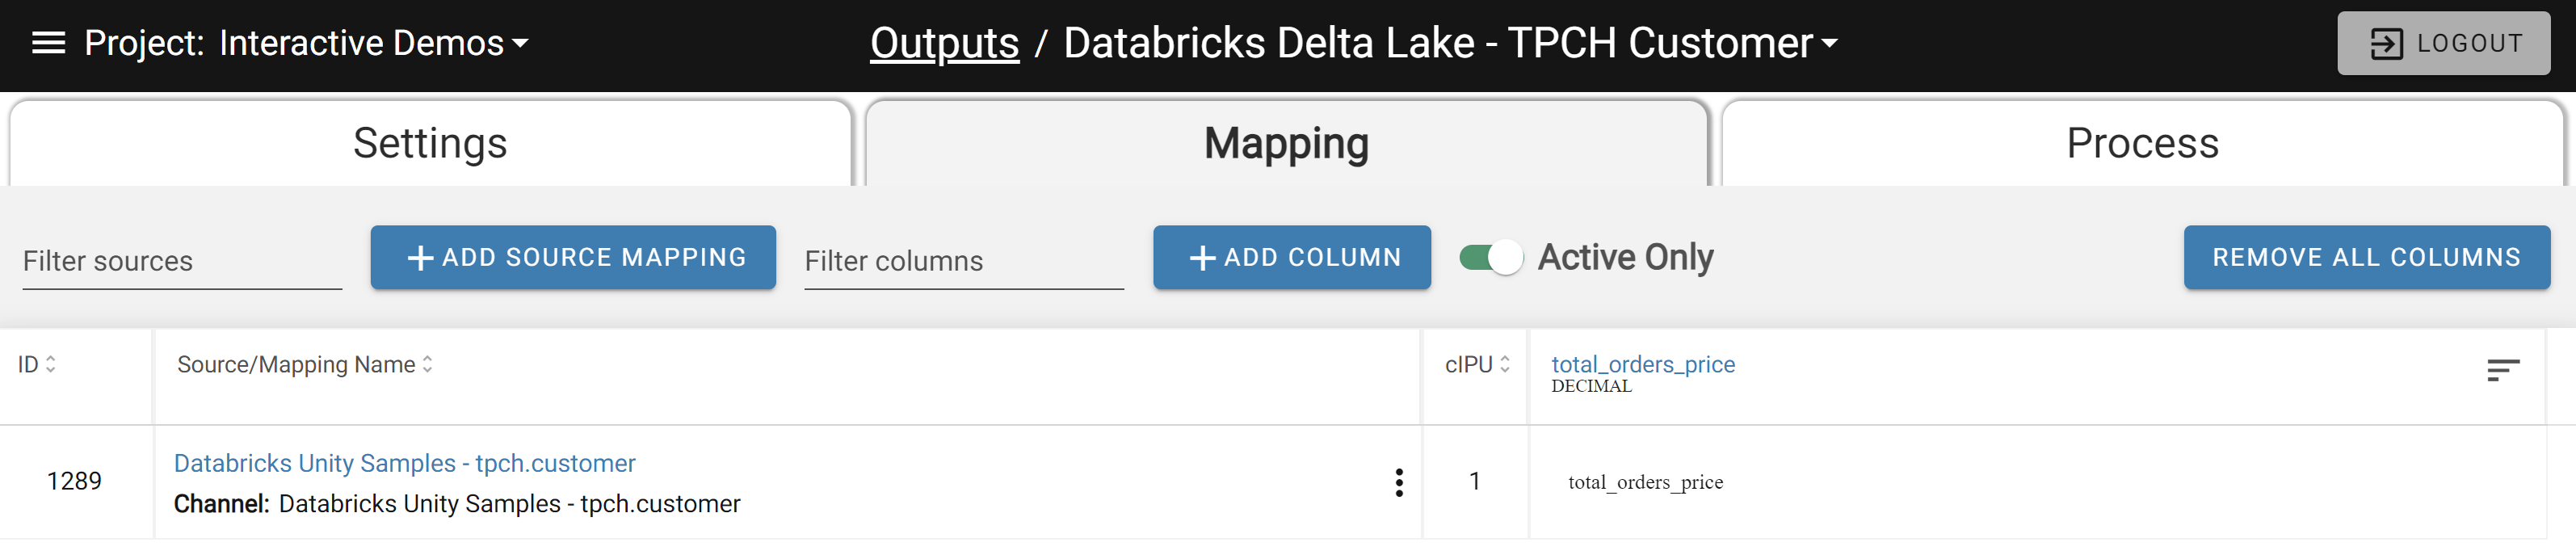Focus the Filter columns field
The width and height of the screenshot is (2576, 555).
click(x=964, y=261)
